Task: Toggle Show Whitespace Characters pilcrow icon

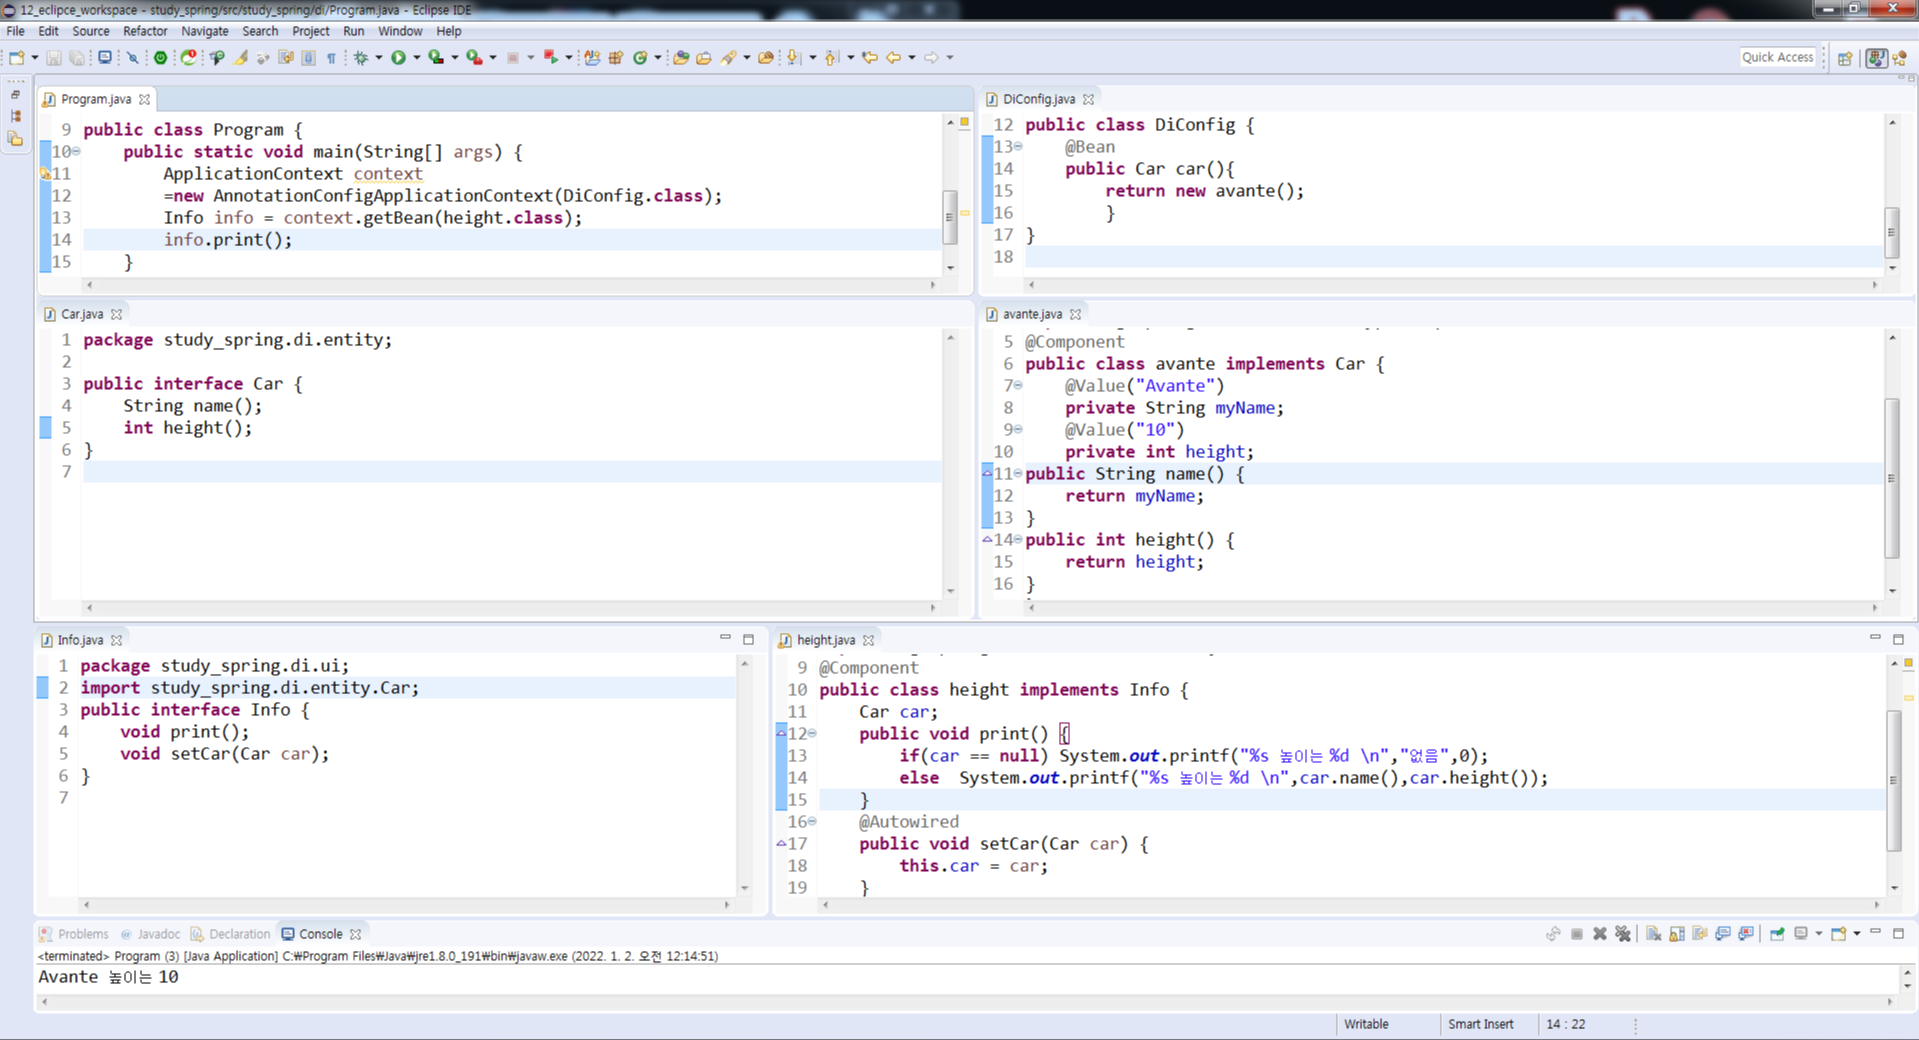Action: pos(331,58)
